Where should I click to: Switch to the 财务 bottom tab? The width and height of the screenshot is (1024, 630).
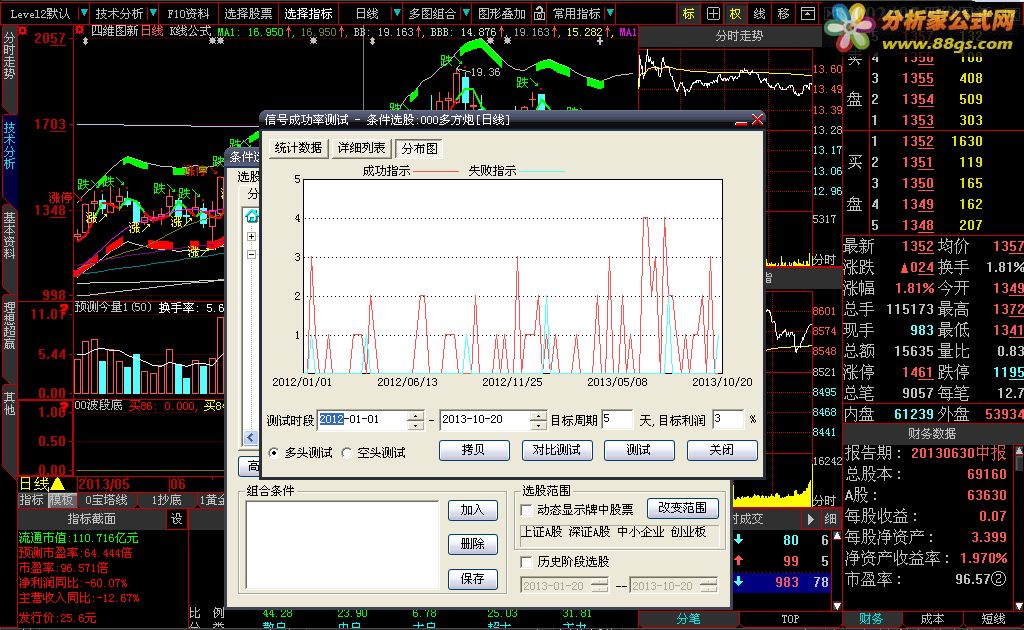tap(871, 619)
